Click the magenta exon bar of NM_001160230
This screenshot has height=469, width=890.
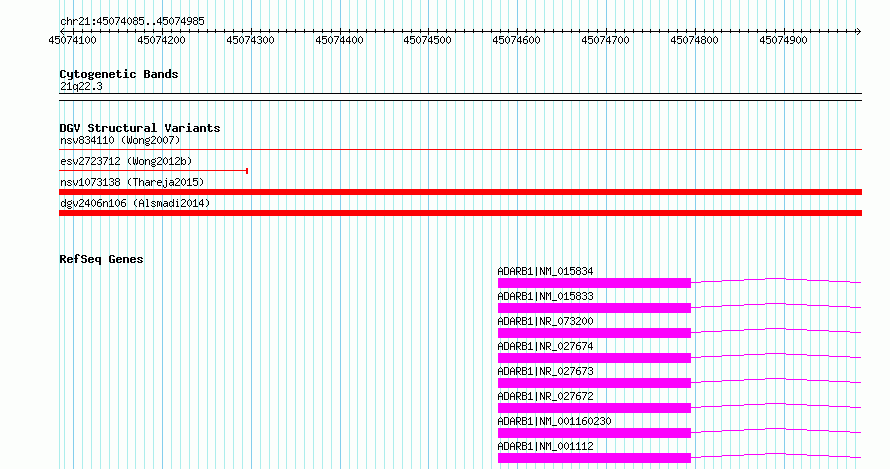click(594, 433)
